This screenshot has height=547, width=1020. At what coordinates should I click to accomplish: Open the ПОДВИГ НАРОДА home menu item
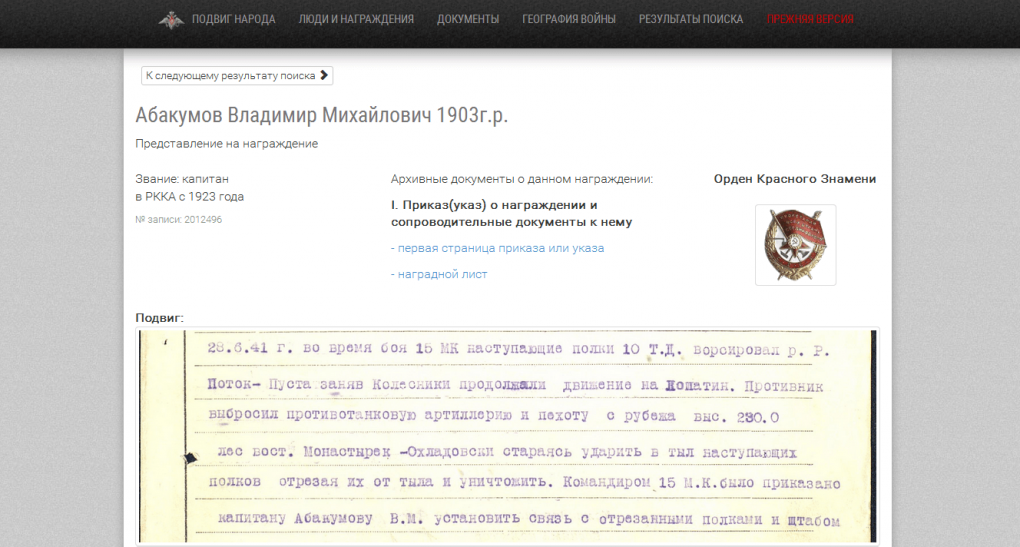[233, 19]
